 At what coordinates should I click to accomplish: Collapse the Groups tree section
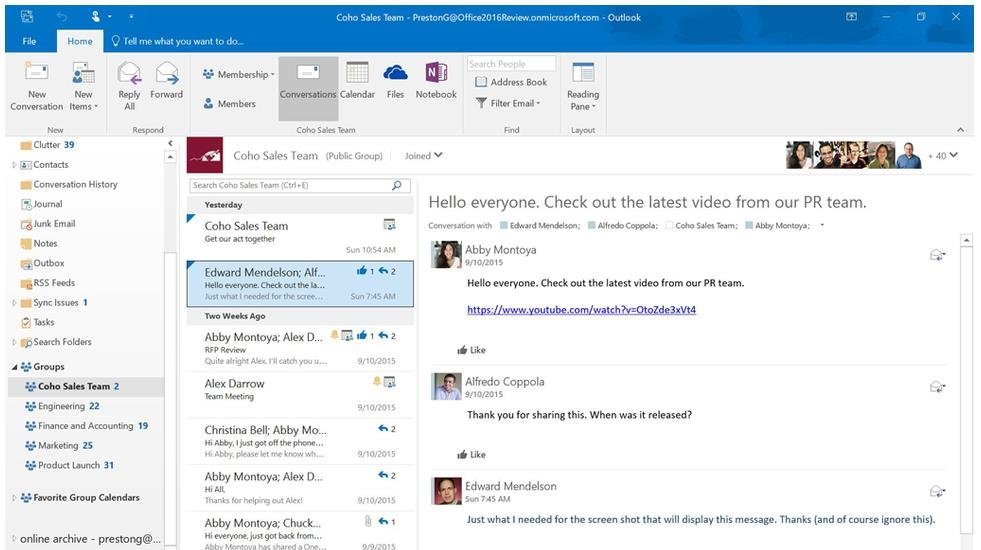(x=15, y=367)
